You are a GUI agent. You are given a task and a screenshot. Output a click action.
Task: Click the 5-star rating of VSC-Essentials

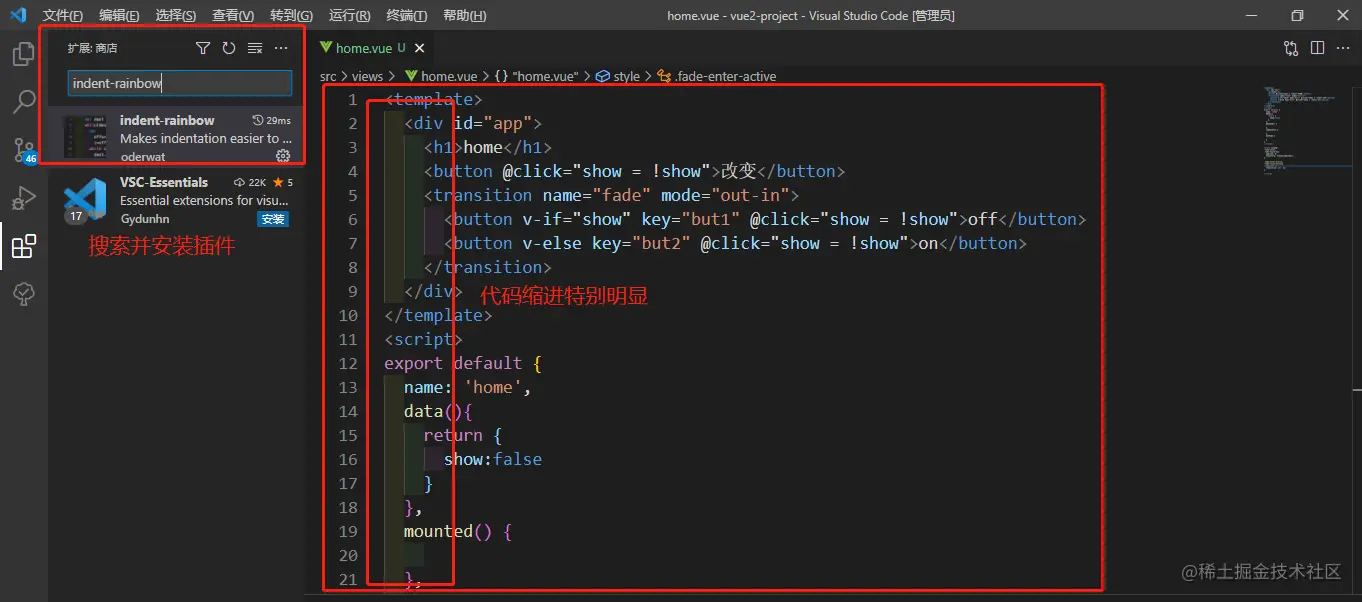click(283, 183)
